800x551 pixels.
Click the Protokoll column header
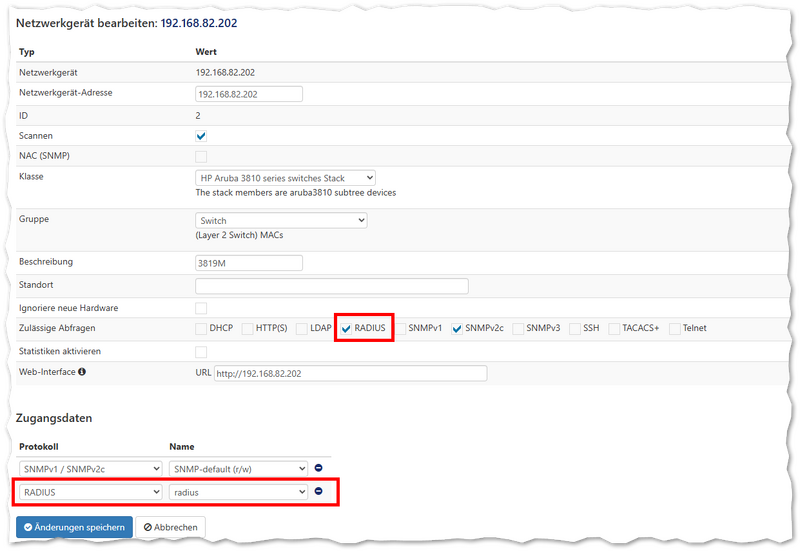click(x=39, y=446)
